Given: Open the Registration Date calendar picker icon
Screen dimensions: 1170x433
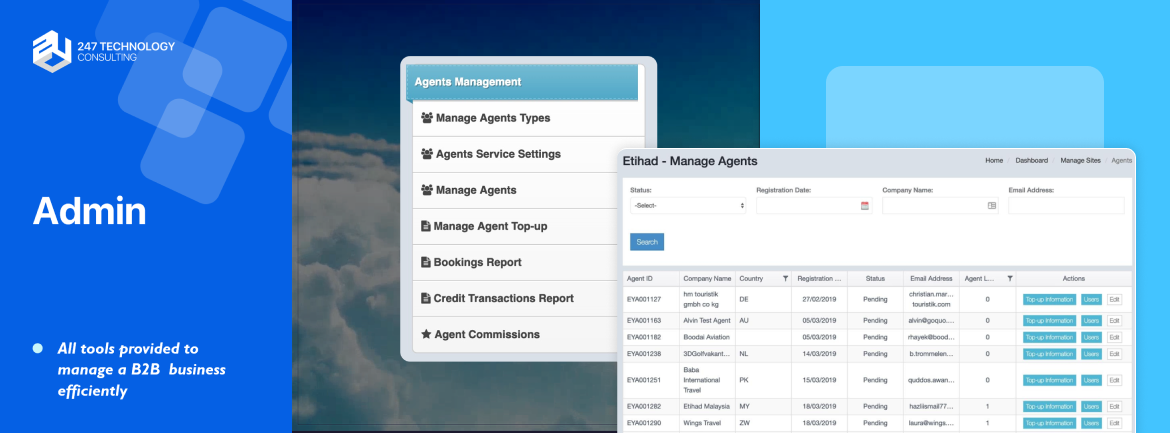Looking at the screenshot, I should pyautogui.click(x=865, y=205).
